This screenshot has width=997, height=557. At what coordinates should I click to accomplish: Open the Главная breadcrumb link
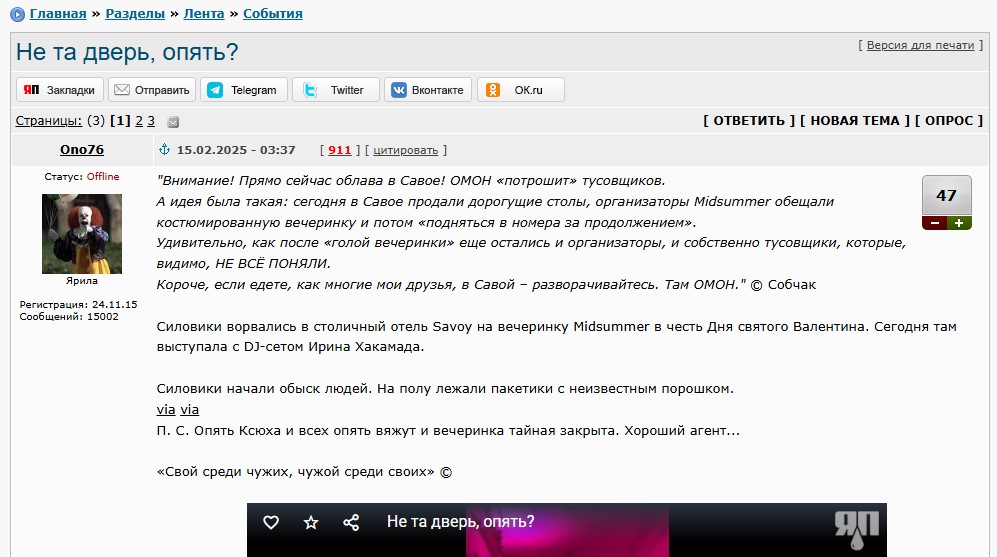point(58,13)
